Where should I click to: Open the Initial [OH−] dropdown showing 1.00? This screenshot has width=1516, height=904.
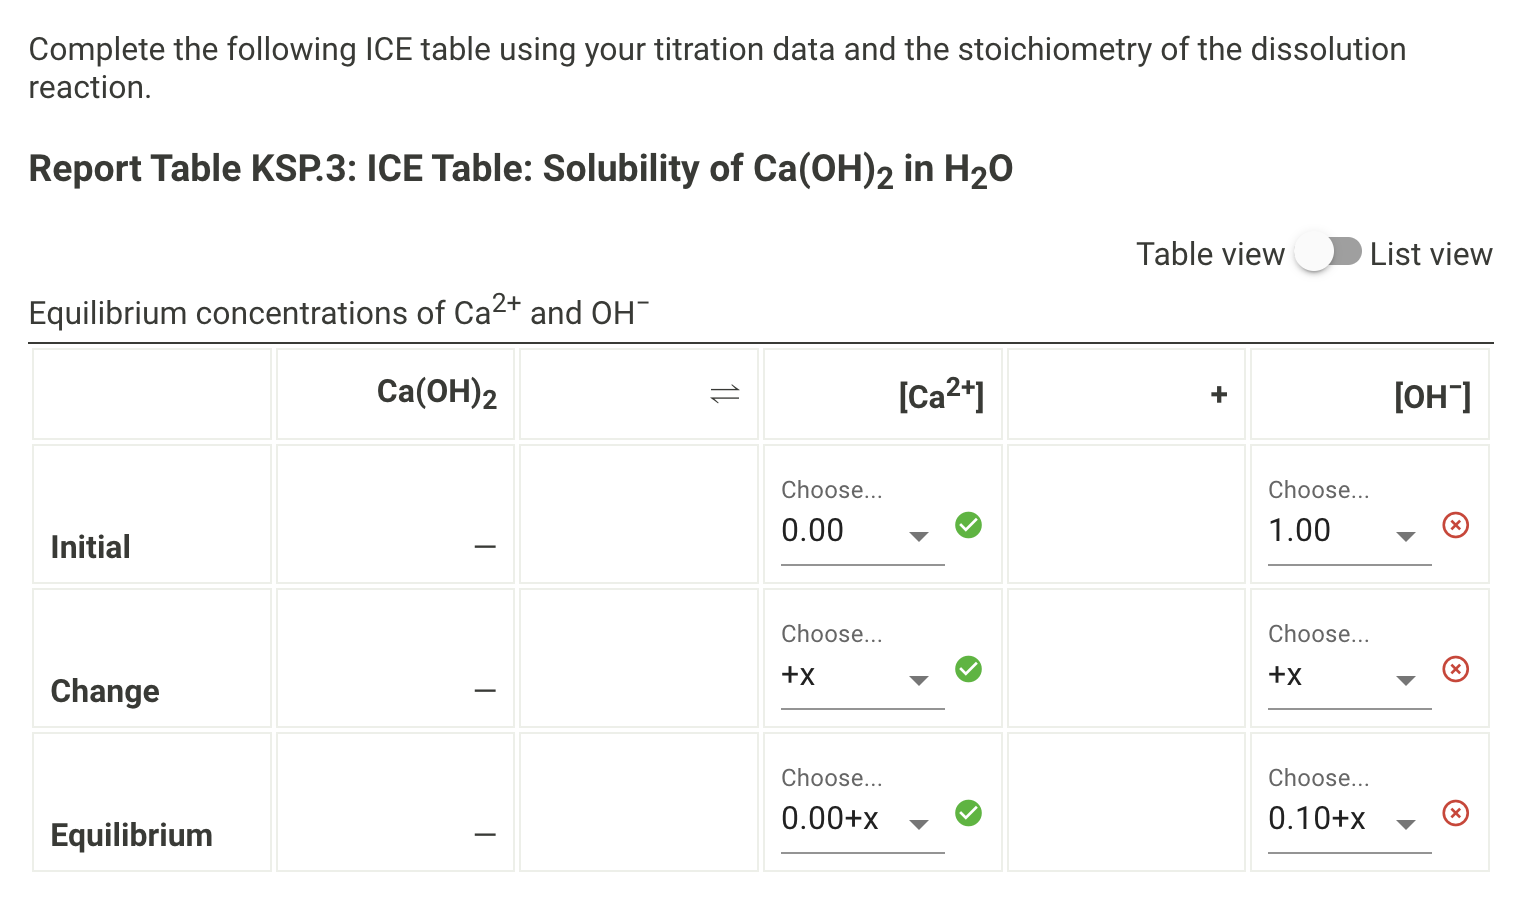tap(1347, 531)
